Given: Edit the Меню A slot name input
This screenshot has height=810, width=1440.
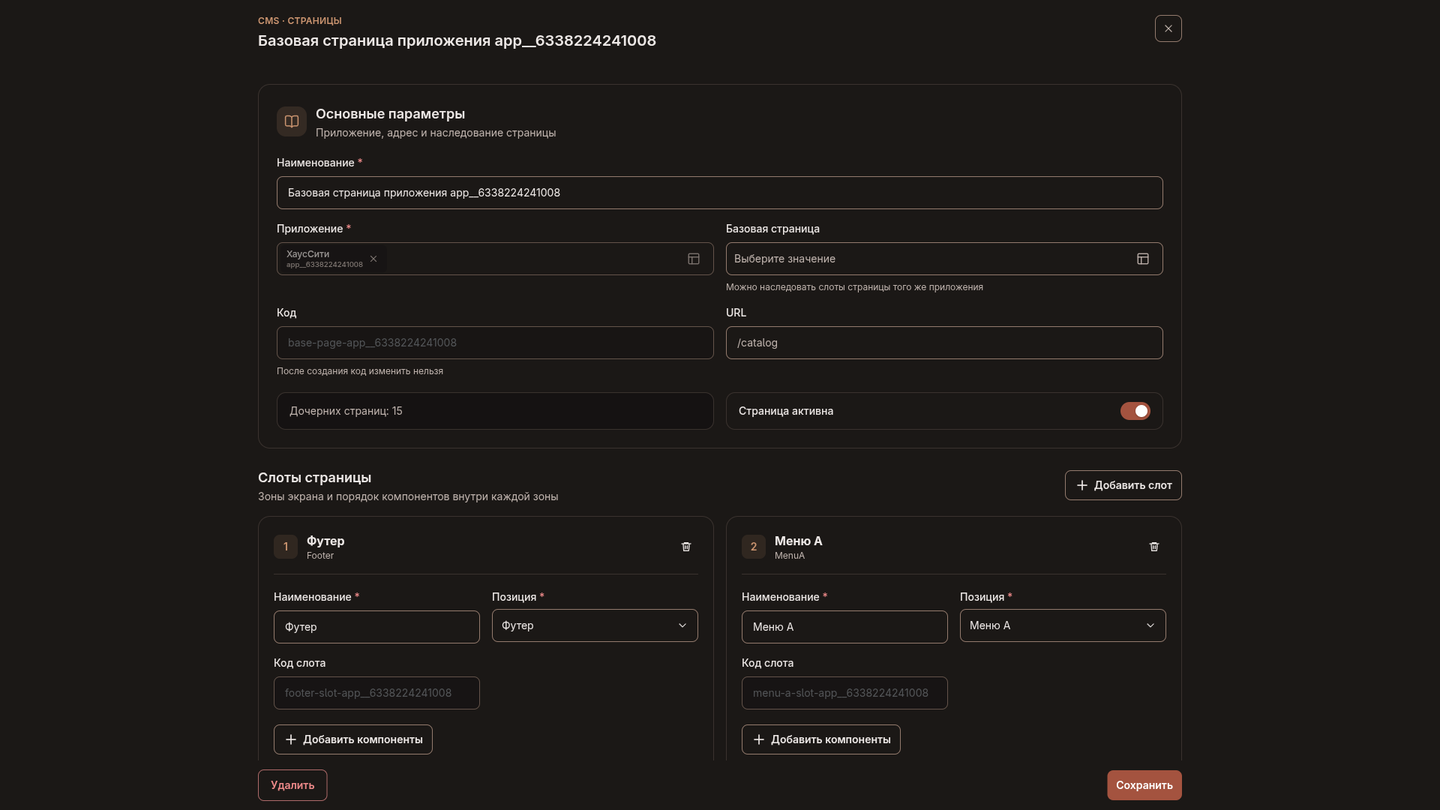Looking at the screenshot, I should (845, 627).
